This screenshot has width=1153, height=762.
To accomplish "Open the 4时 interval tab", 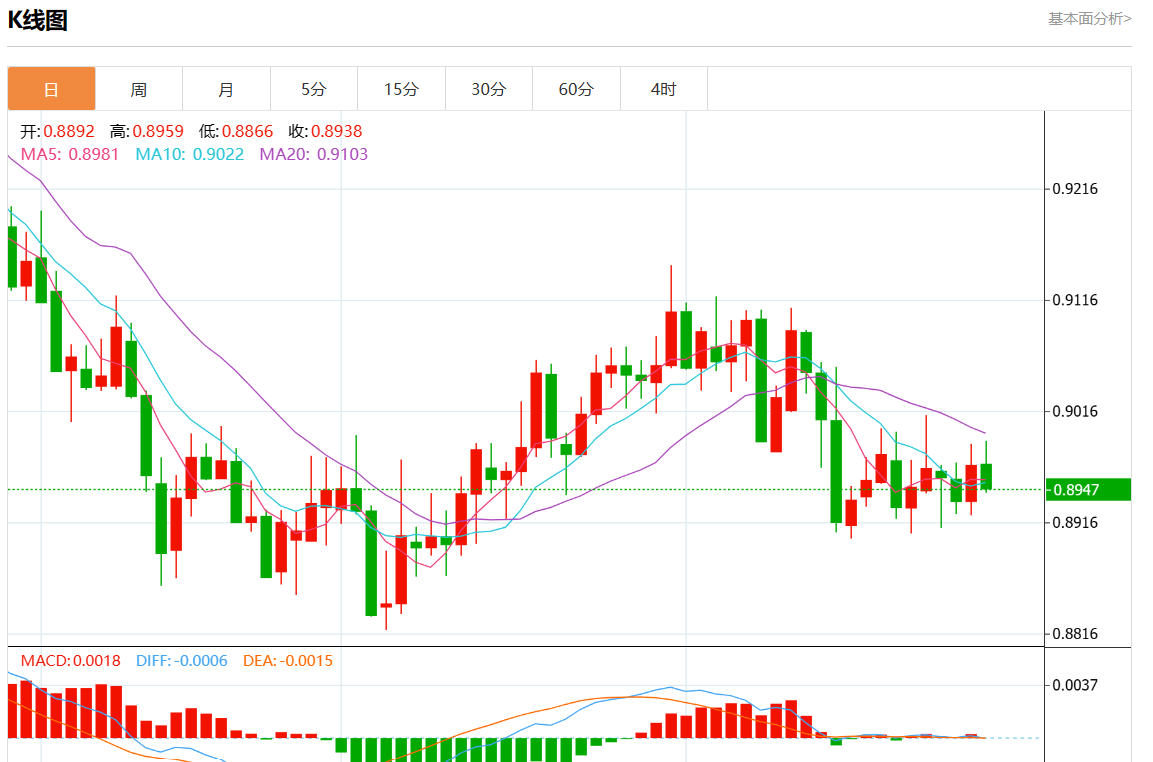I will click(x=664, y=89).
